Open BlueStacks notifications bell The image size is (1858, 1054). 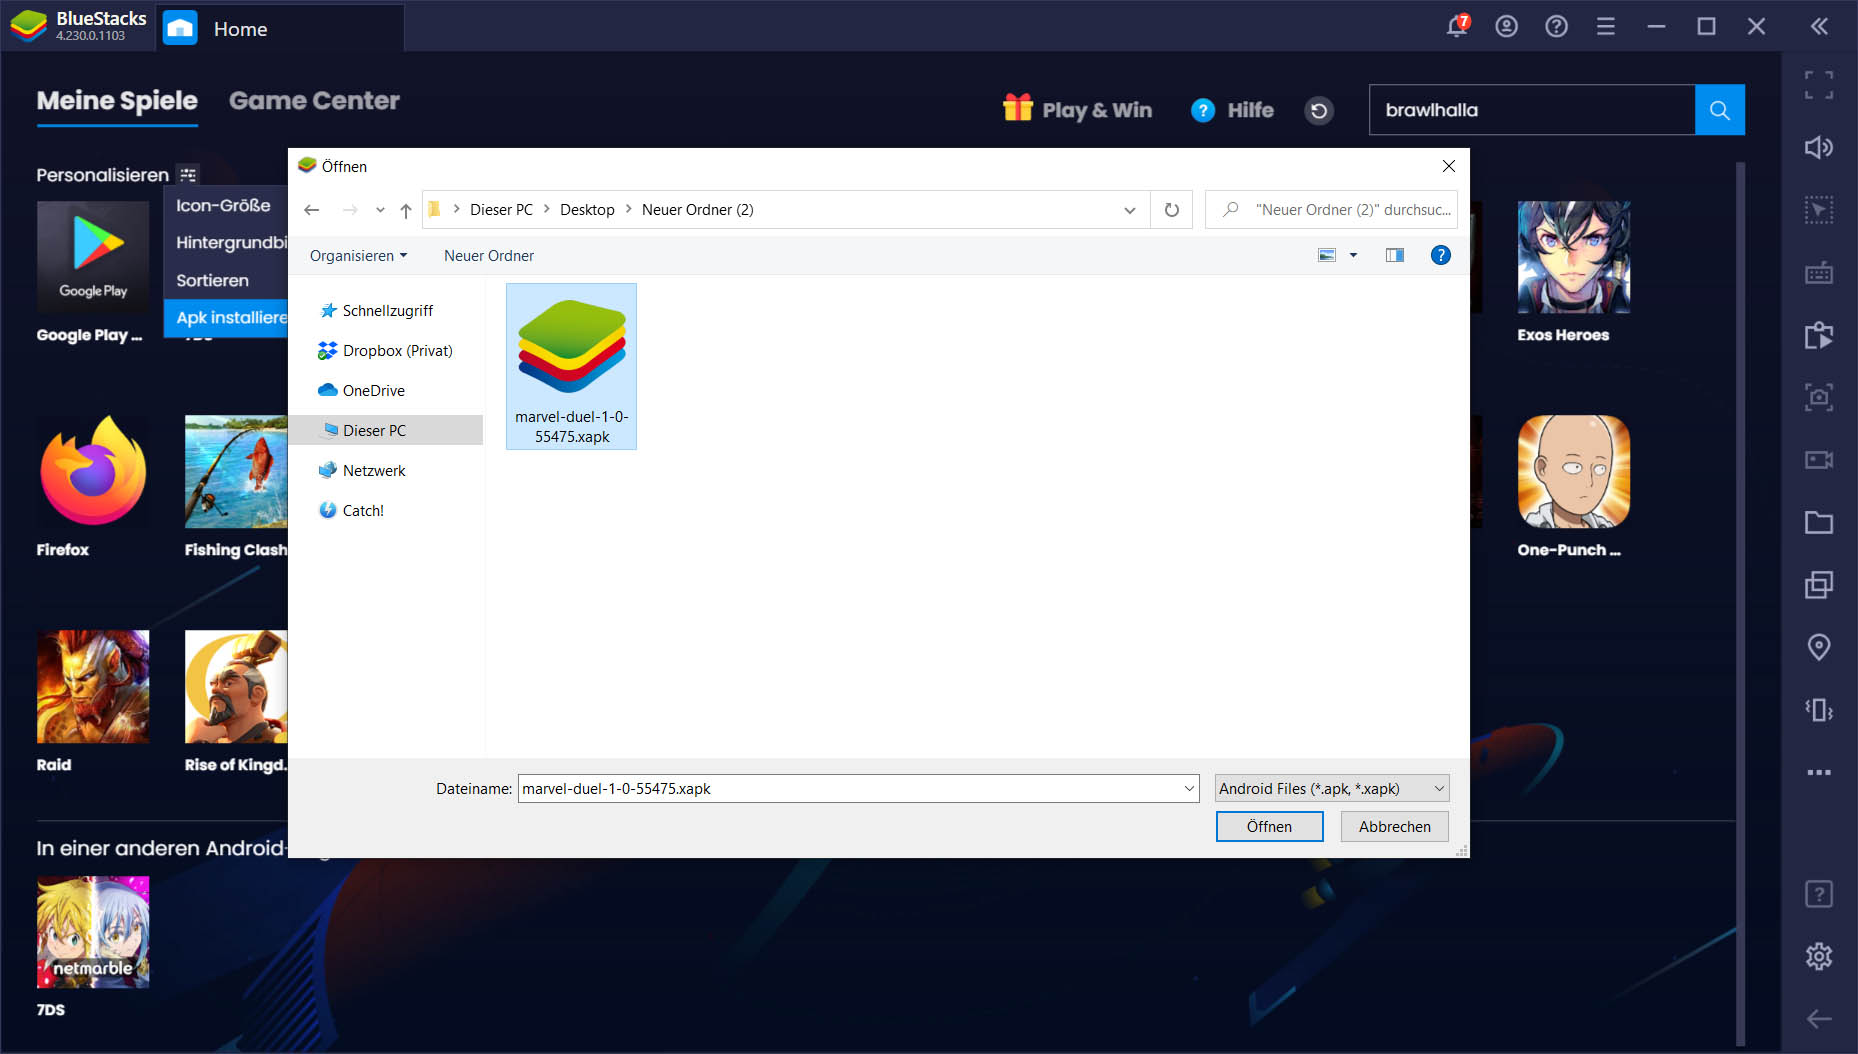click(x=1457, y=26)
